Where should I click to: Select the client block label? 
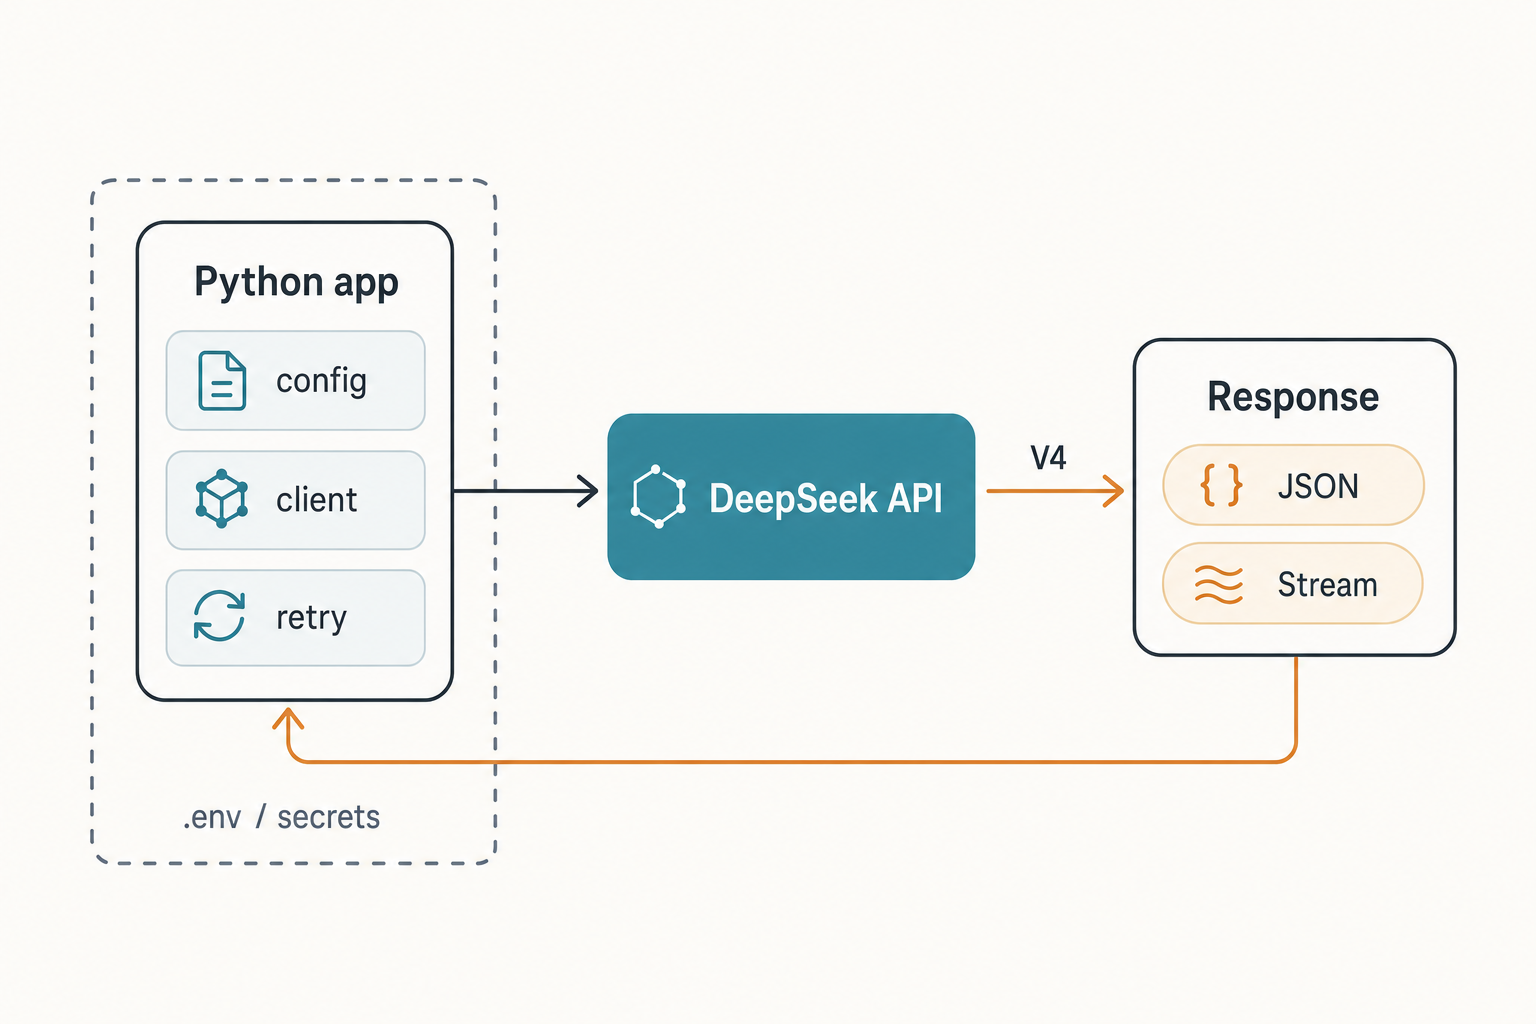coord(316,499)
